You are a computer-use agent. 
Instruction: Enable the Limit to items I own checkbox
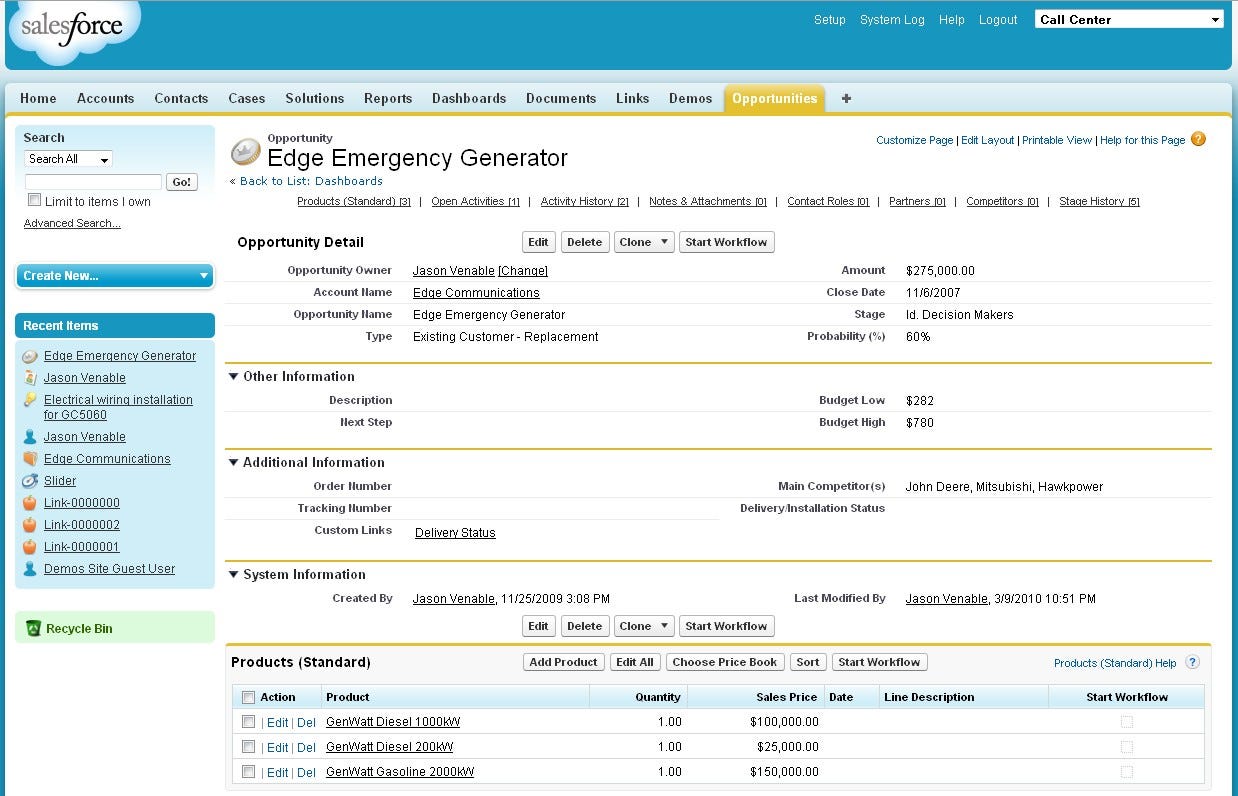click(35, 201)
